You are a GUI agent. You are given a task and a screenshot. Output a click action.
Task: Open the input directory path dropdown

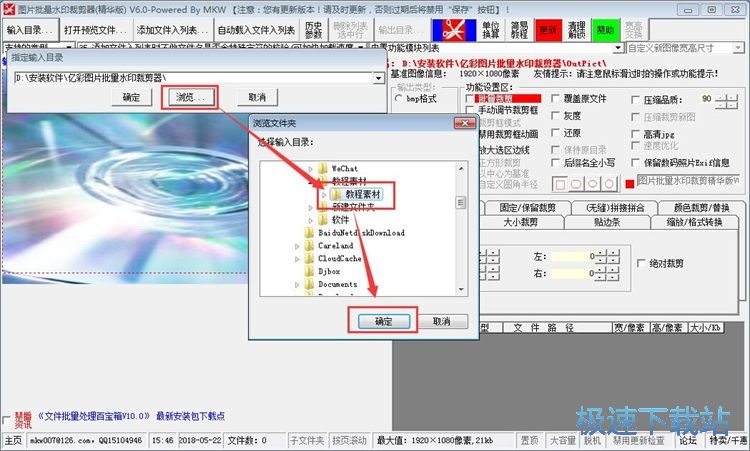[378, 78]
